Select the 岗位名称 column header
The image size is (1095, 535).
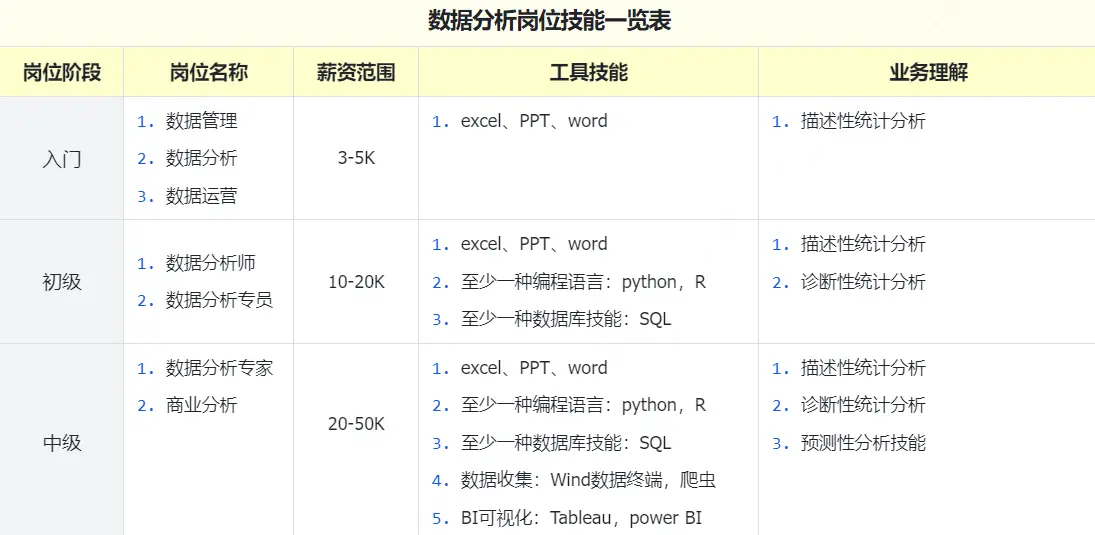(x=208, y=72)
